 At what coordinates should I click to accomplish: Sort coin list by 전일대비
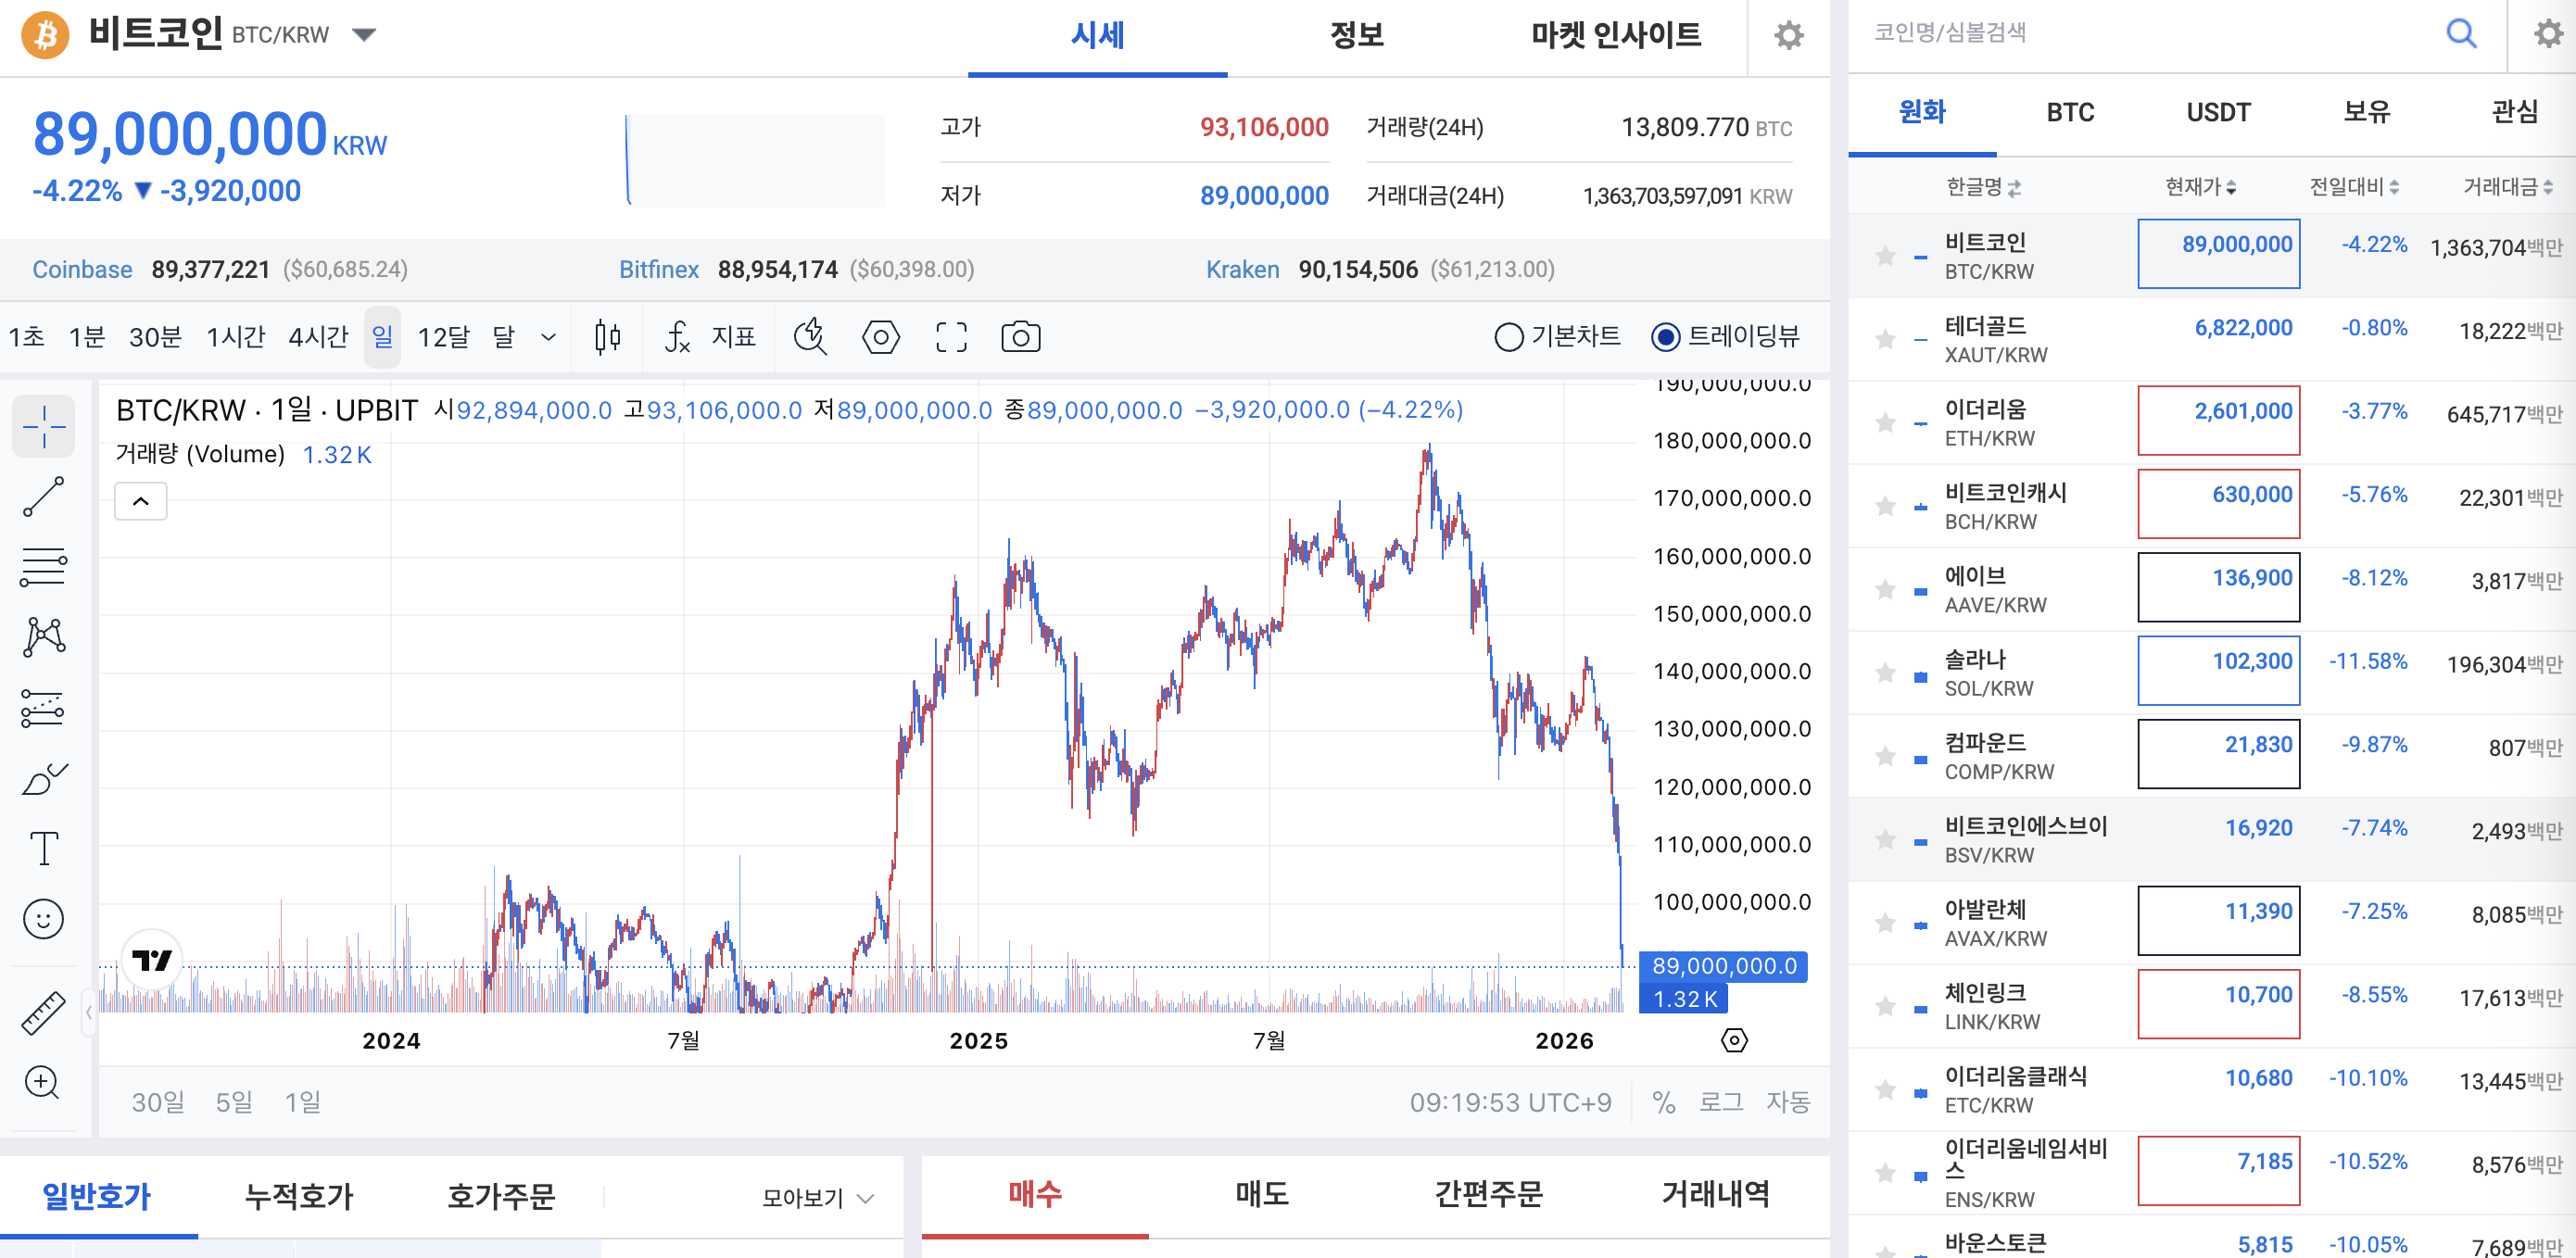click(2355, 187)
